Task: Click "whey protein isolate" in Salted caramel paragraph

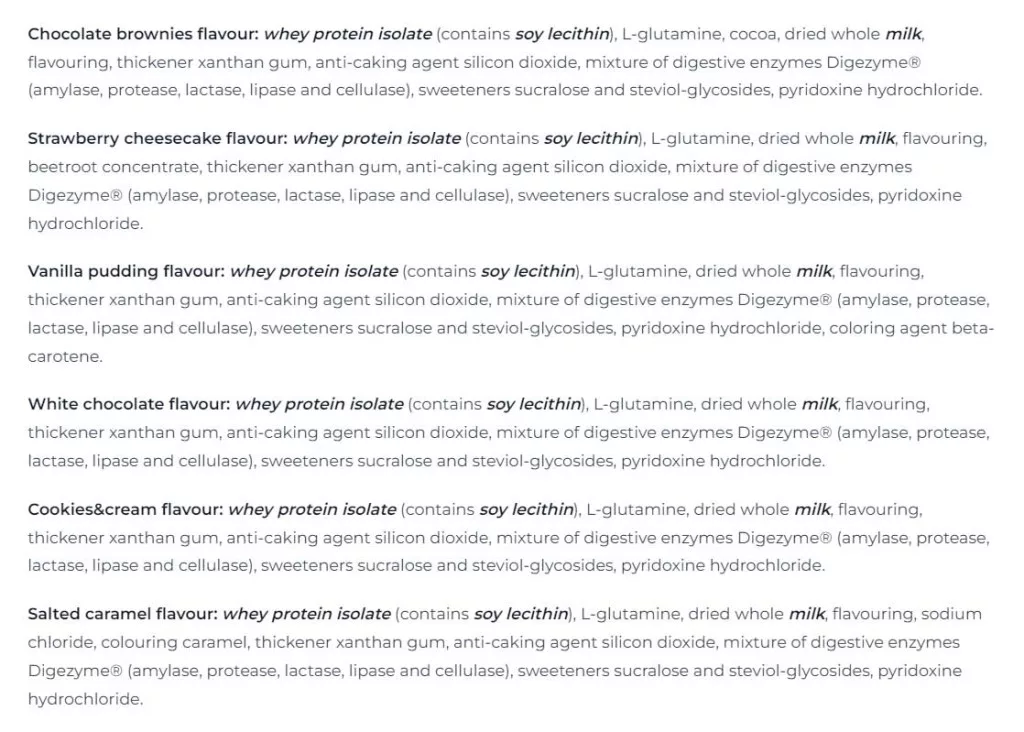Action: point(306,614)
